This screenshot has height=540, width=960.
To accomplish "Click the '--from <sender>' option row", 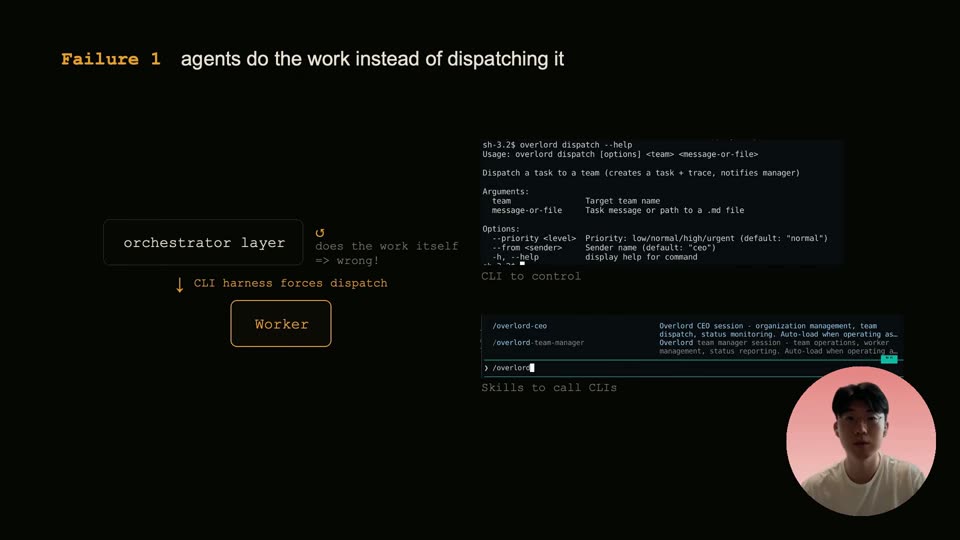I will (603, 247).
